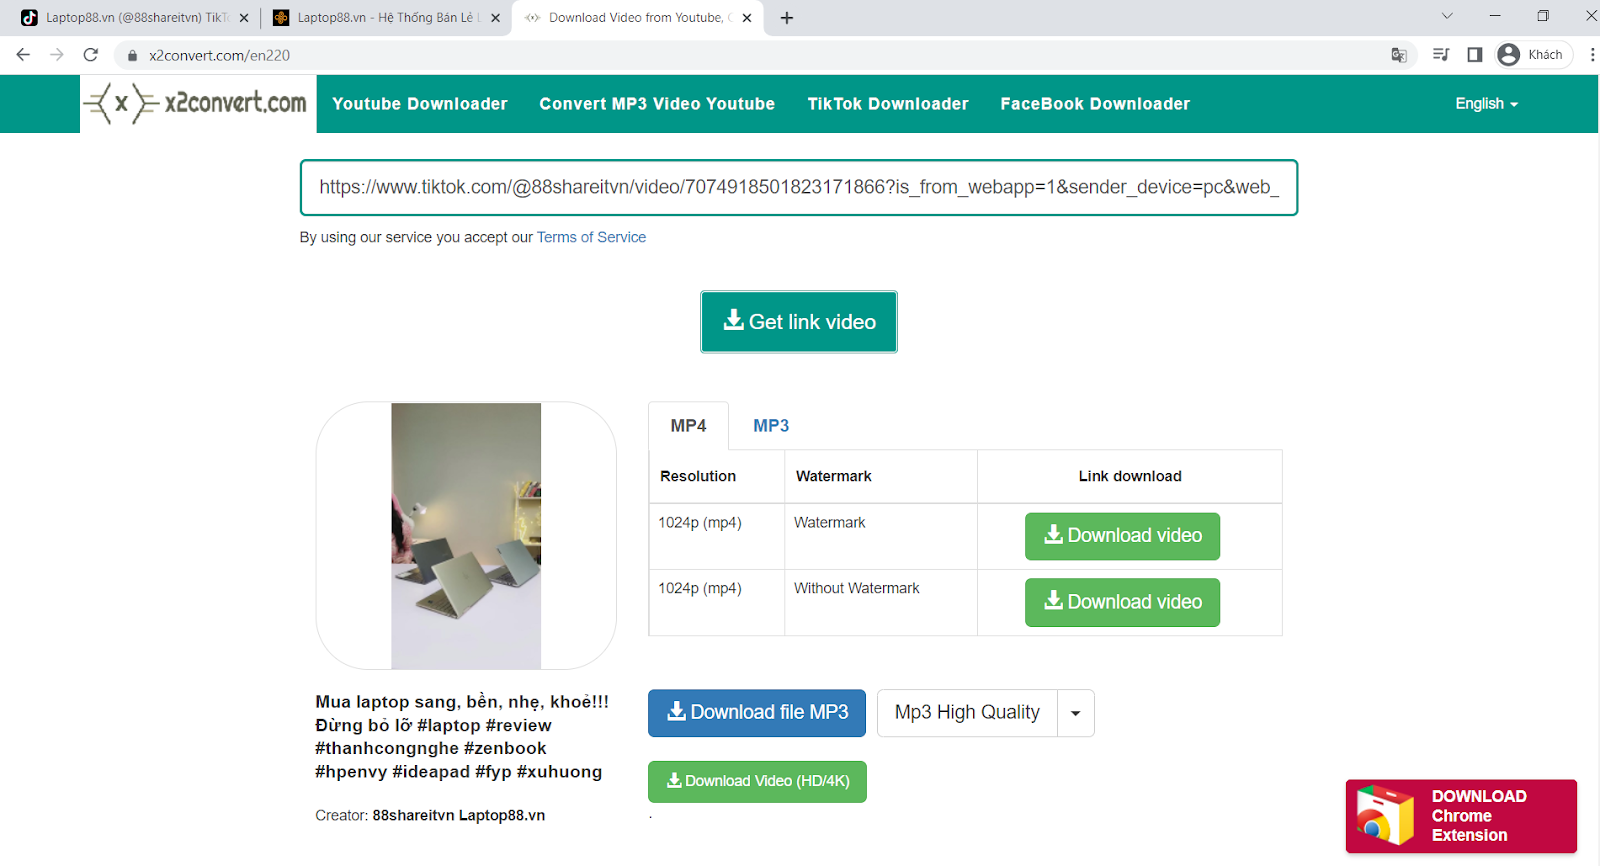Click the Watermark column header
Viewport: 1600px width, 866px height.
pyautogui.click(x=834, y=476)
